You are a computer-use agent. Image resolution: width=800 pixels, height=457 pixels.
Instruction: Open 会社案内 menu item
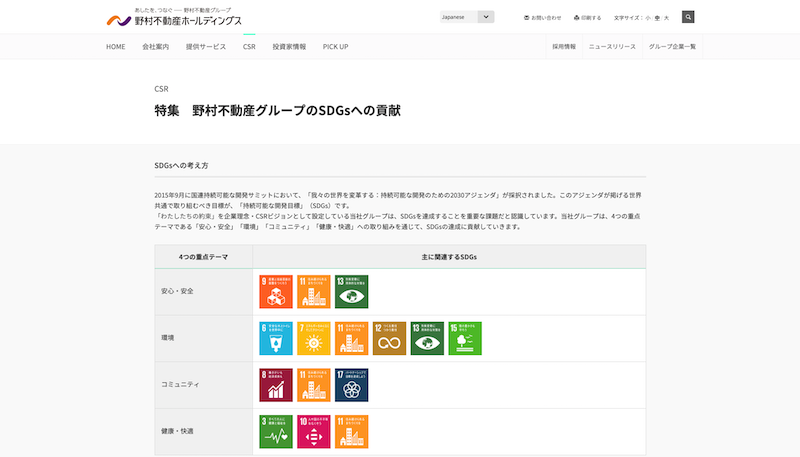(156, 46)
